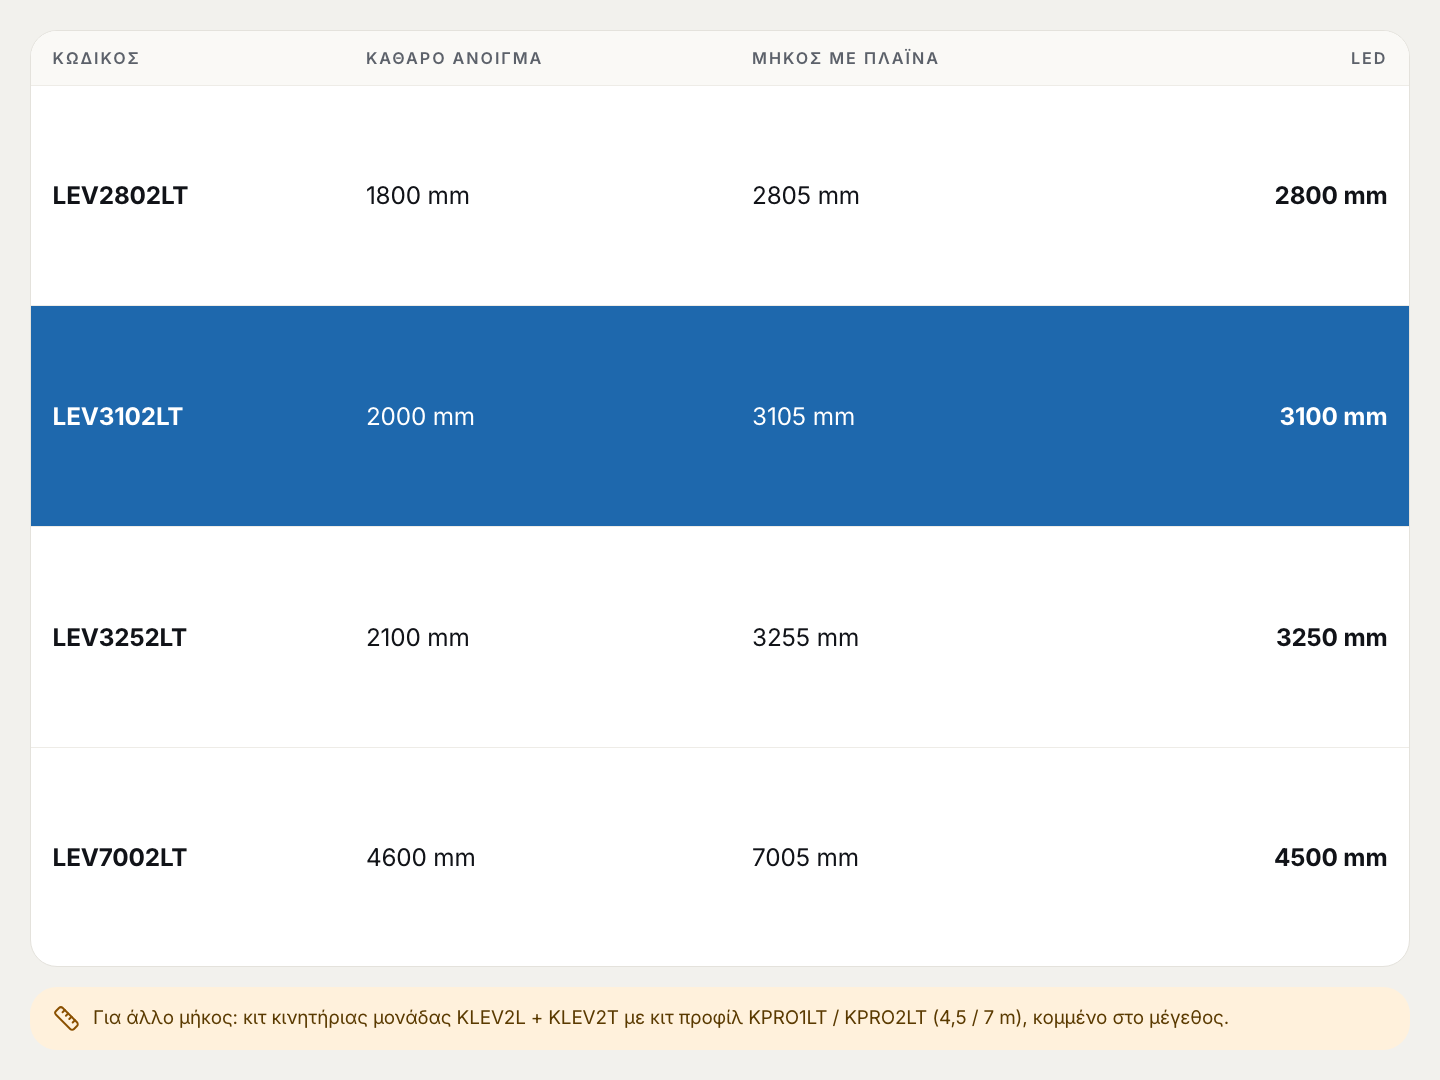
Task: Click the ΜΗΚΟΣ ΜΕ ΠΛΑΪΝΑ column header
Action: (845, 58)
